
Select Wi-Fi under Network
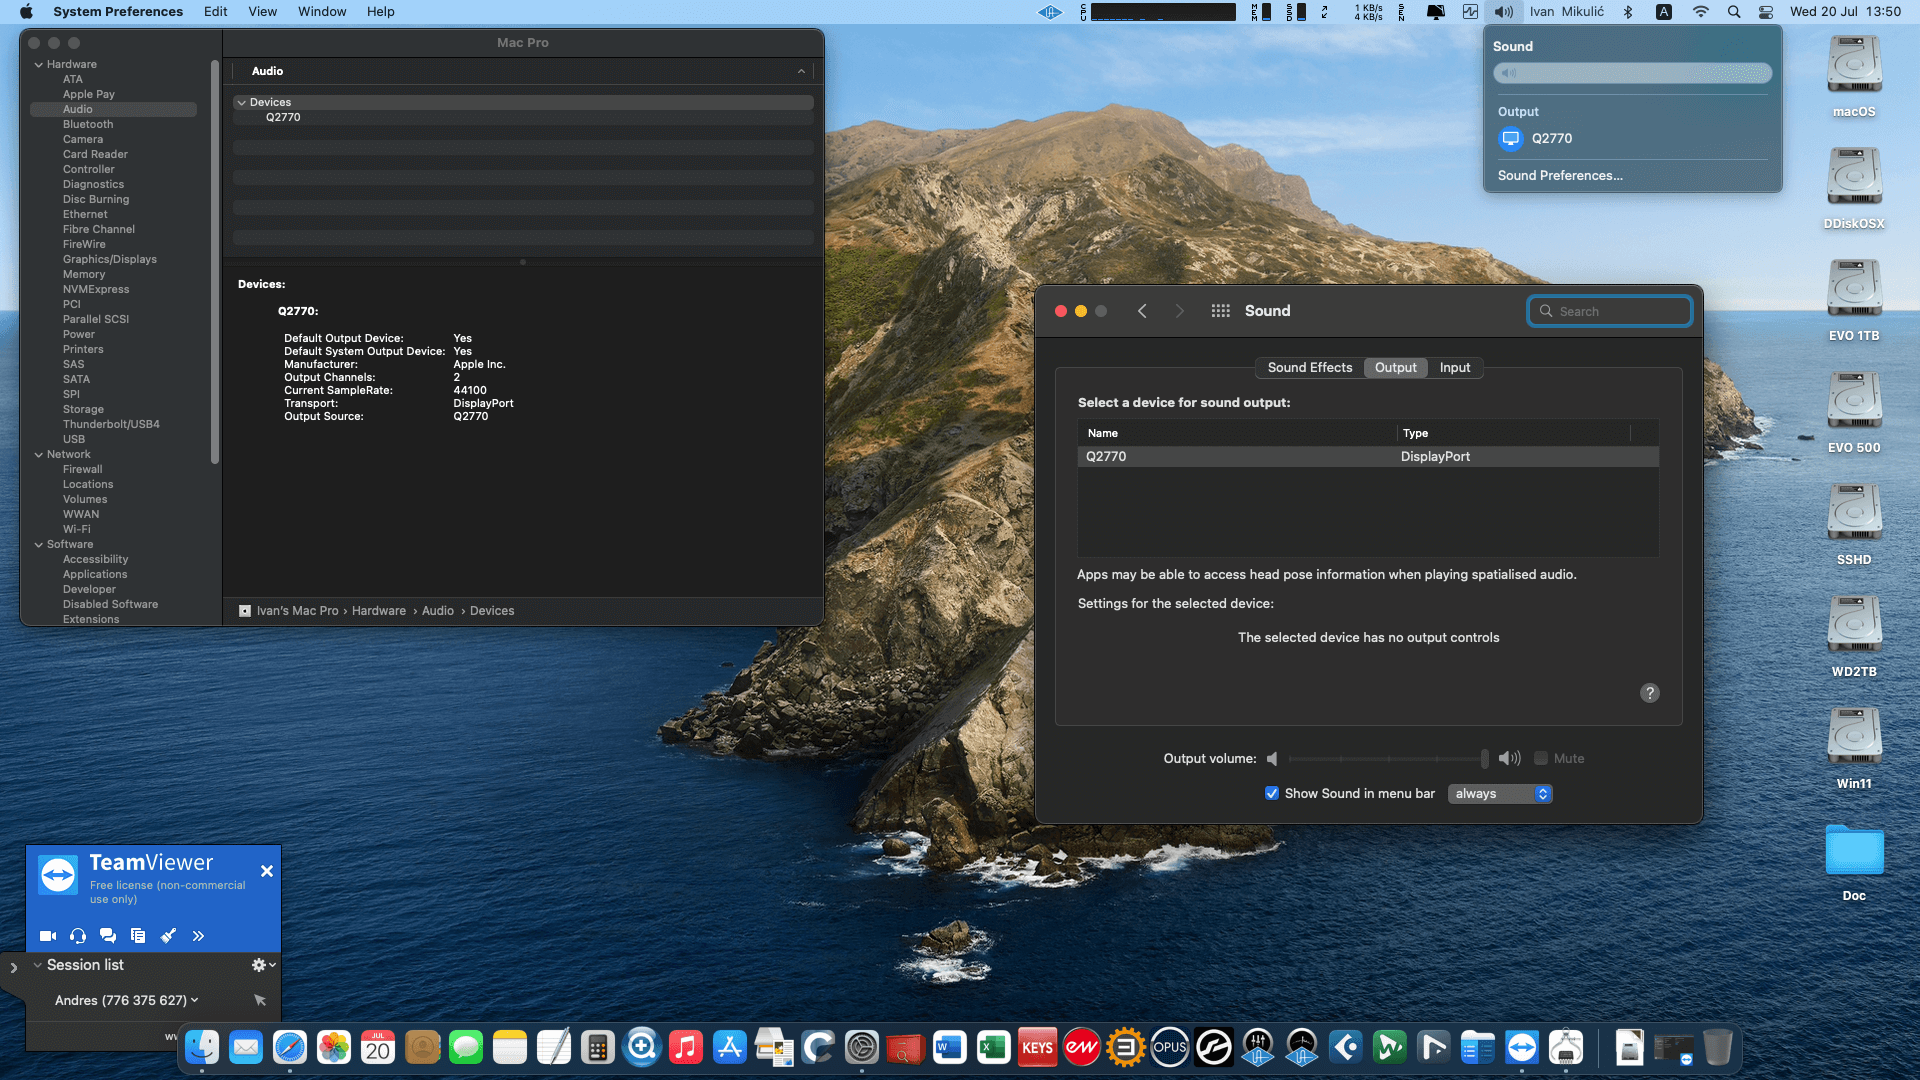[77, 530]
